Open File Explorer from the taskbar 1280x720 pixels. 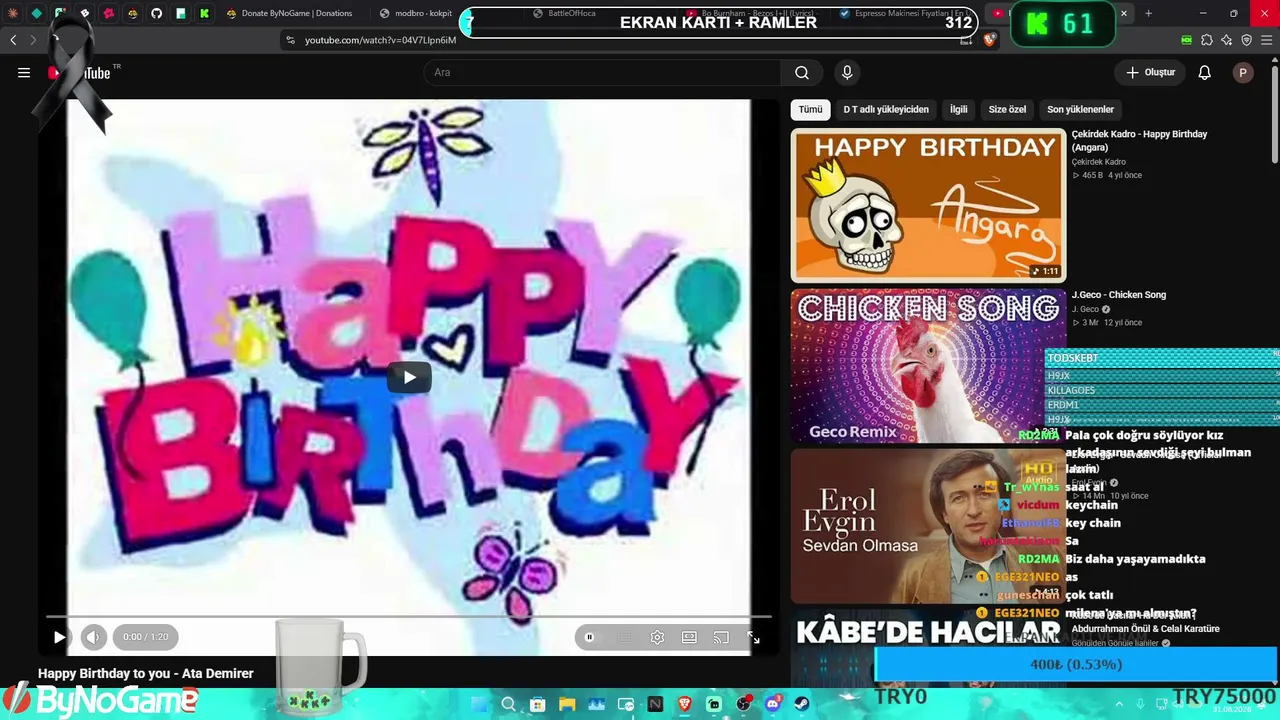(567, 704)
